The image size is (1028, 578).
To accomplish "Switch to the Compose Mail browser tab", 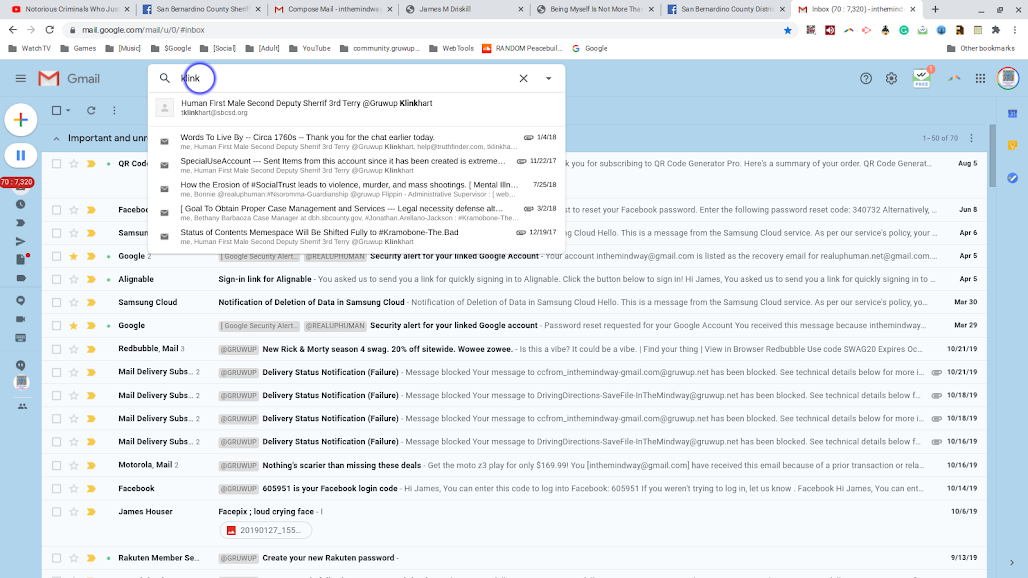I will (x=332, y=9).
